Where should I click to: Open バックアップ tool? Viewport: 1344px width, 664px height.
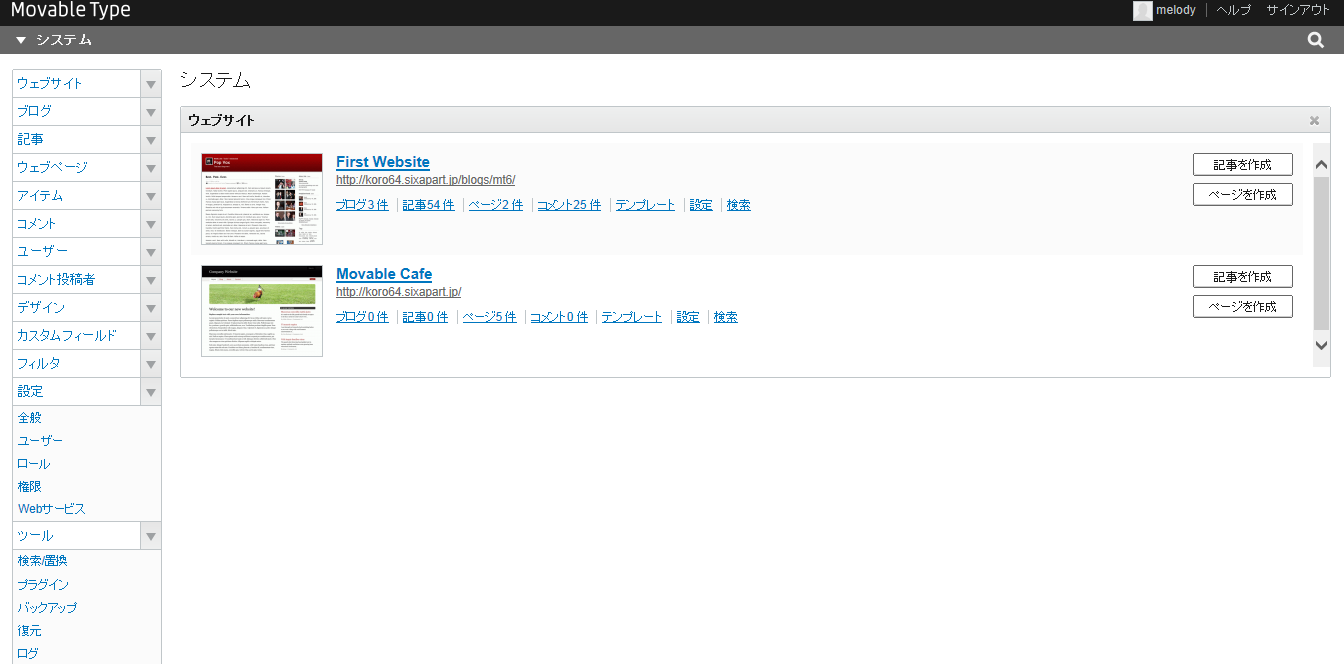coord(47,608)
